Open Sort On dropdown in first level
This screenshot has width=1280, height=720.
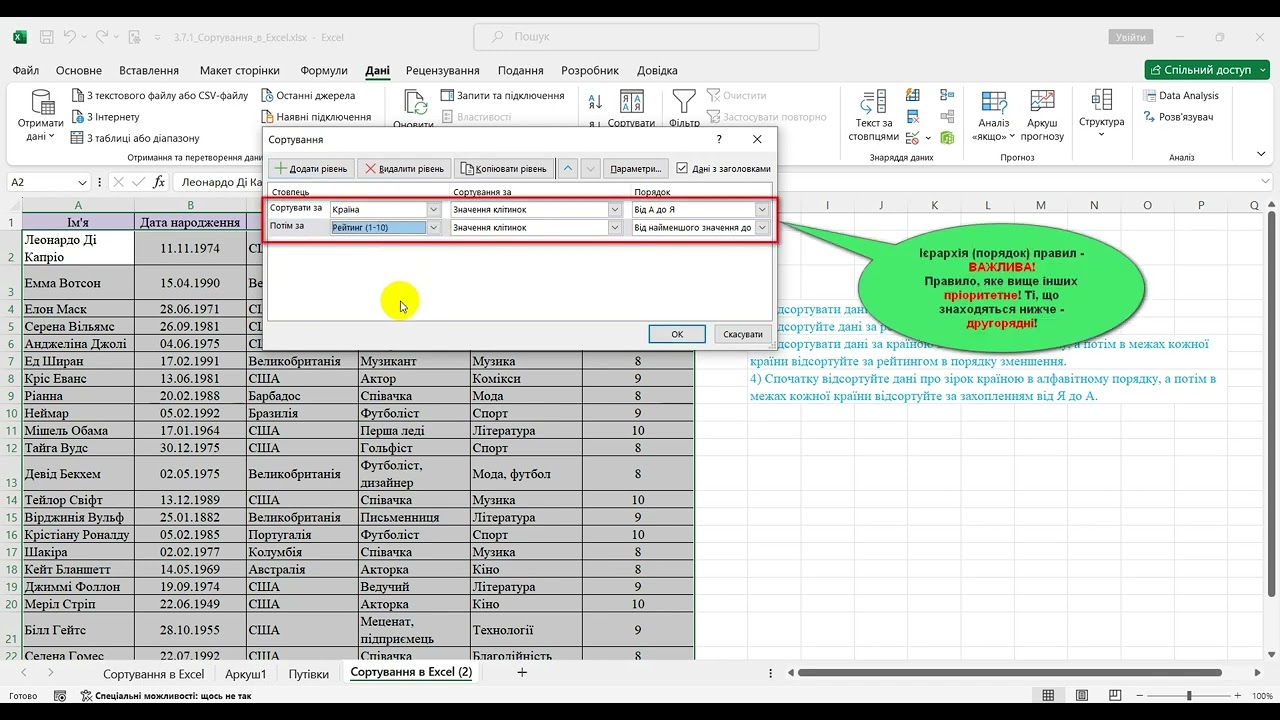pyautogui.click(x=615, y=209)
